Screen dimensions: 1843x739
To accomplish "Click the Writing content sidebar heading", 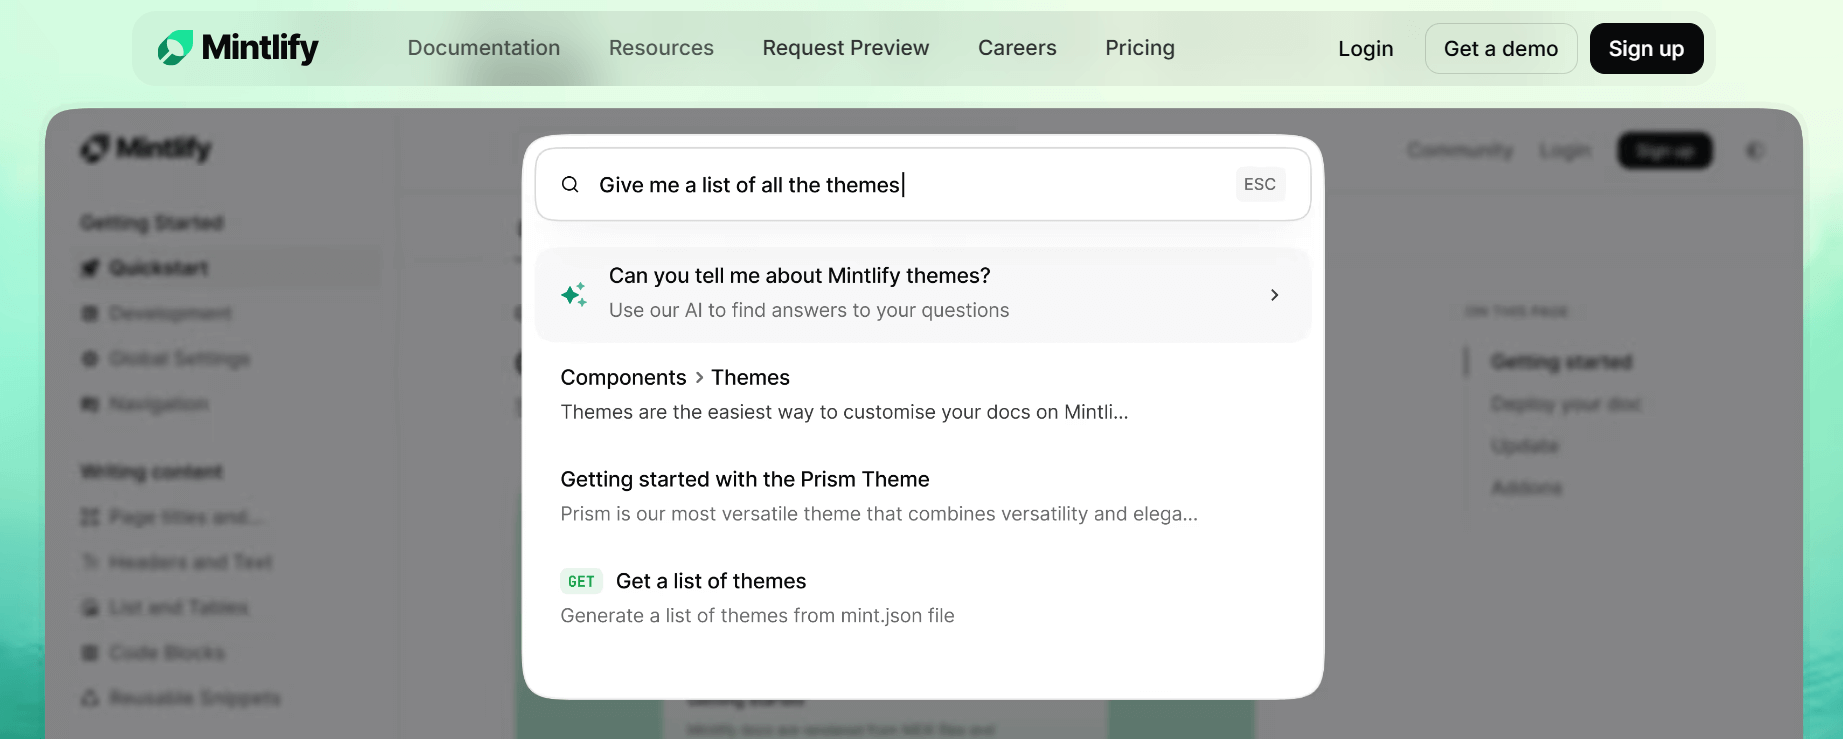I will click(x=152, y=471).
